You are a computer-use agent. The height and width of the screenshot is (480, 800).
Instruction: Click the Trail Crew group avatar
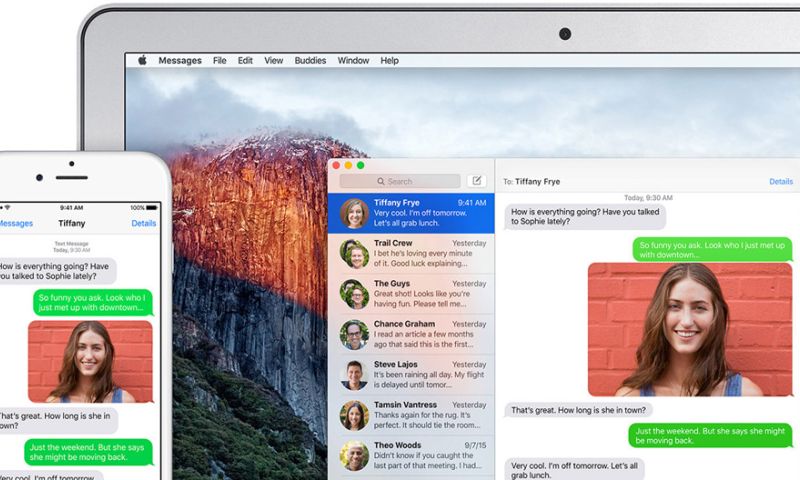pos(354,254)
